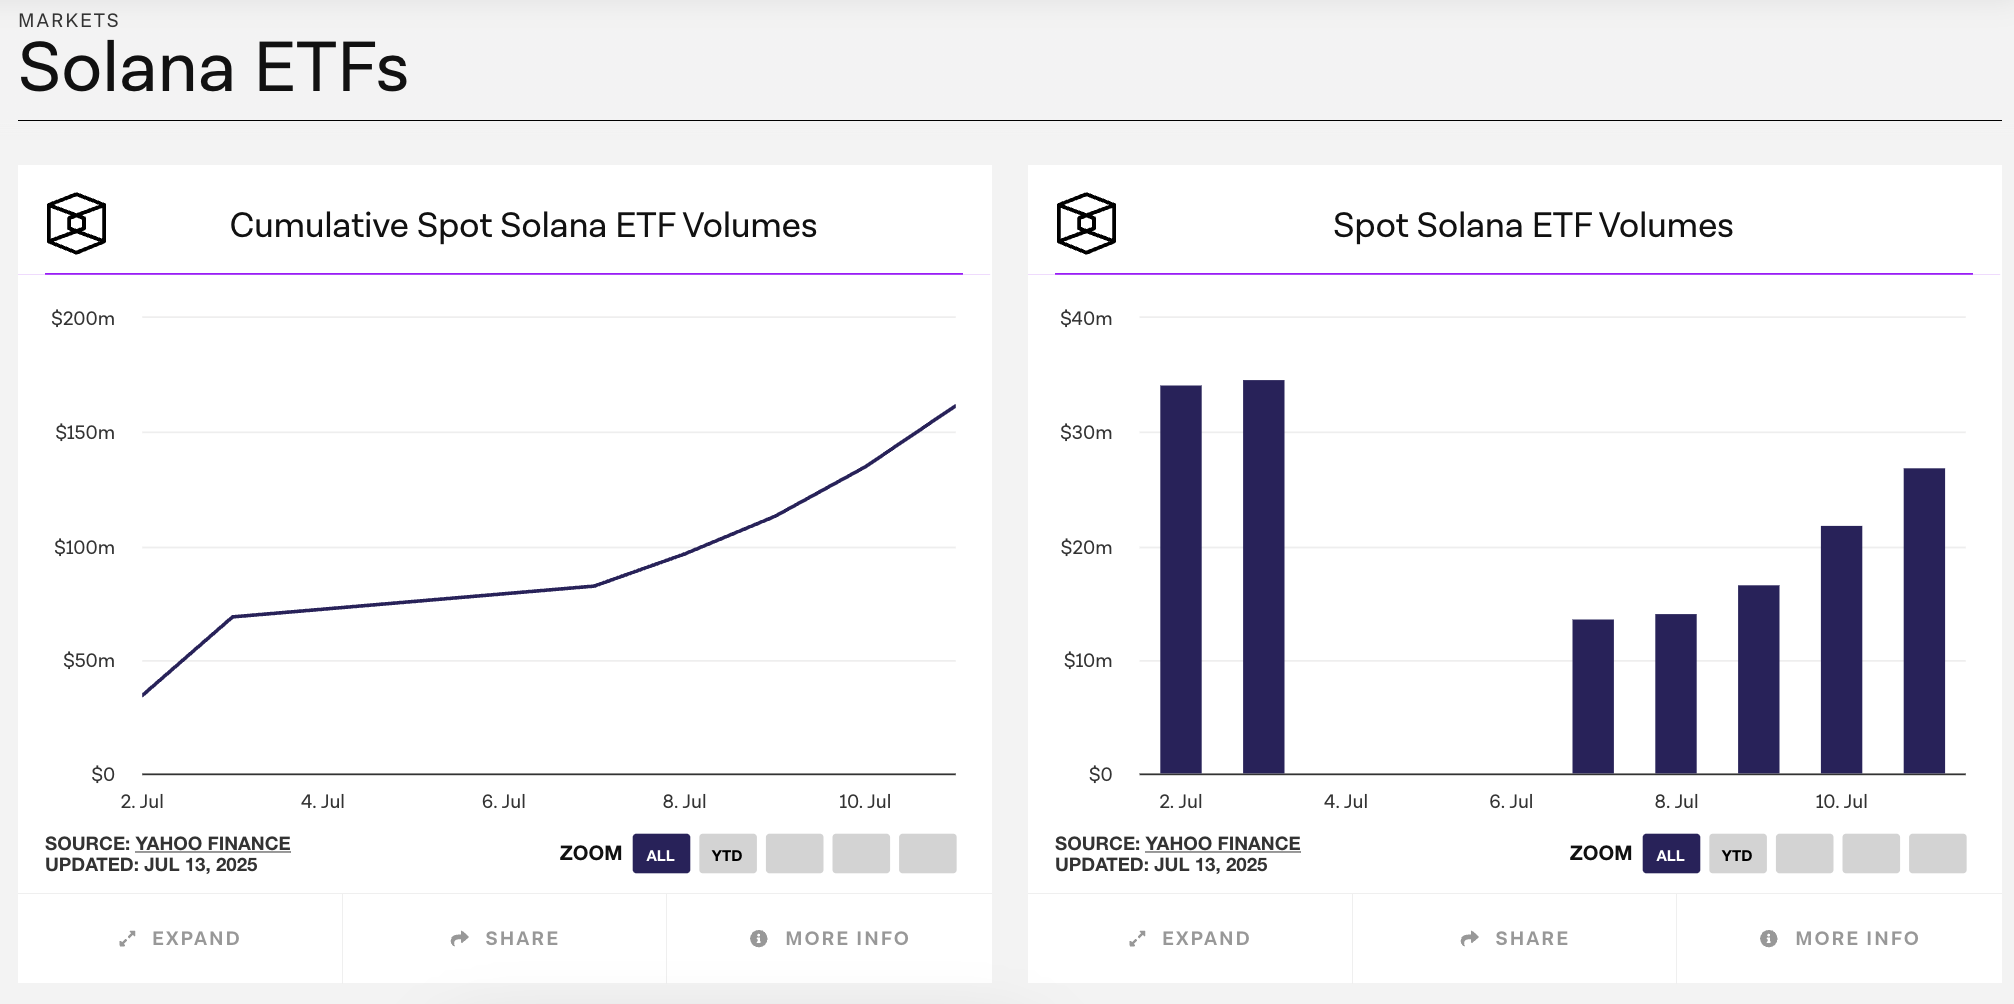2014x1004 pixels.
Task: Click The Block logo on Cumulative Volumes chart
Action: [x=76, y=223]
